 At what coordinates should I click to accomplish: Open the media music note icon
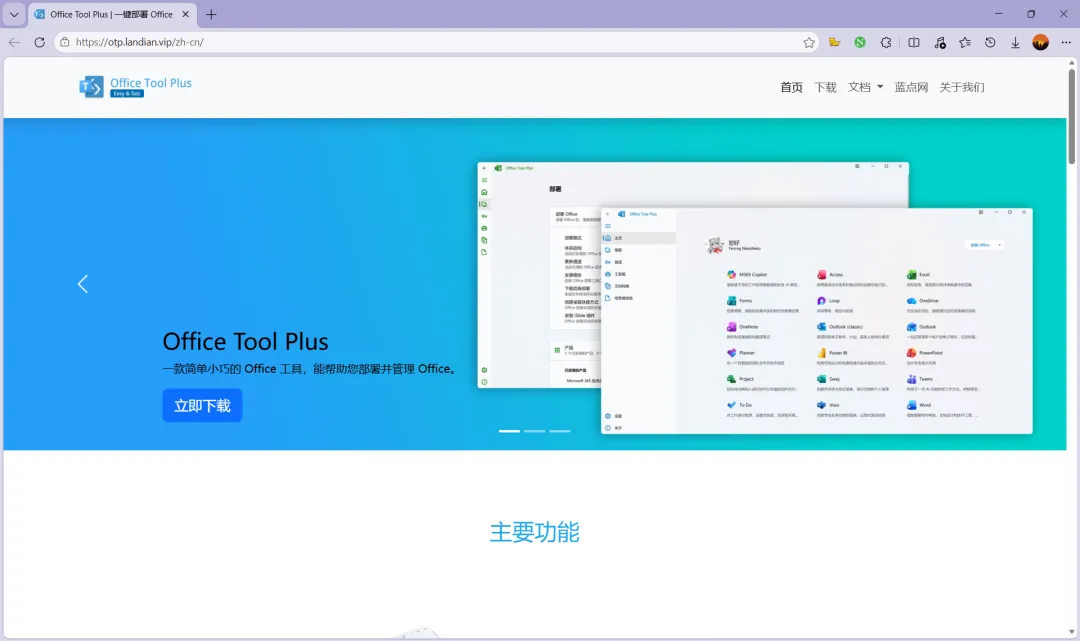pyautogui.click(x=939, y=43)
